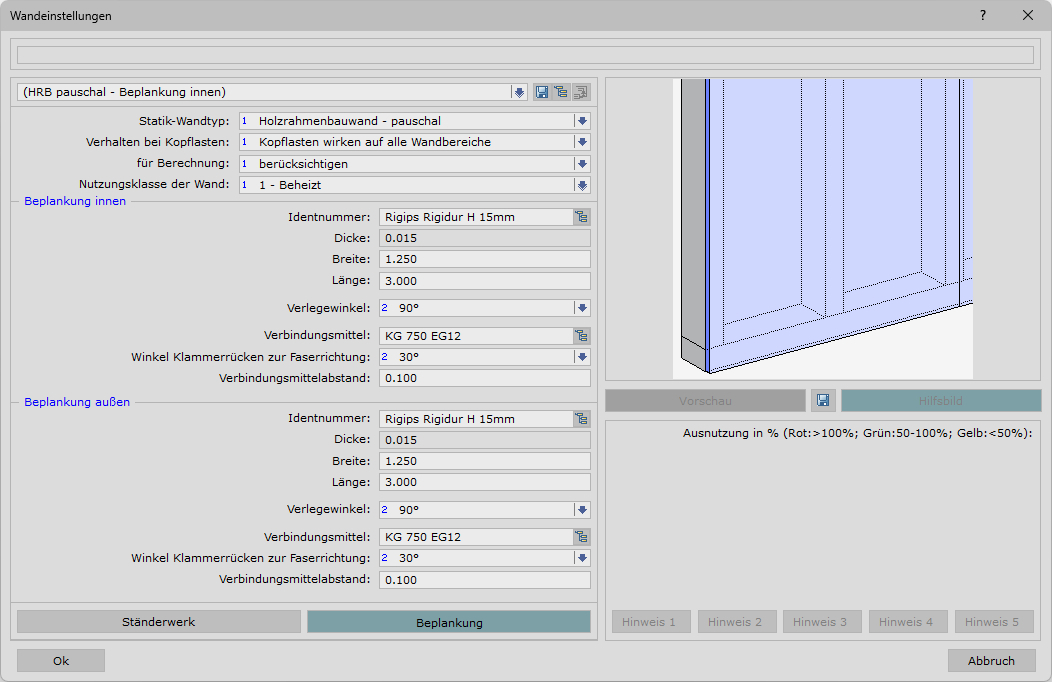The image size is (1052, 682).
Task: Browse Identnummer material for Beplankung innen
Action: coord(581,217)
